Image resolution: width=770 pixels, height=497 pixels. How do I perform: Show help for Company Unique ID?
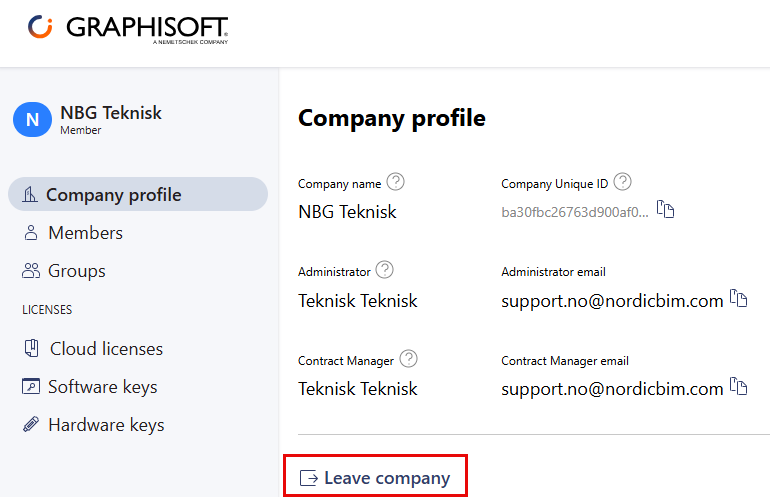pos(622,182)
